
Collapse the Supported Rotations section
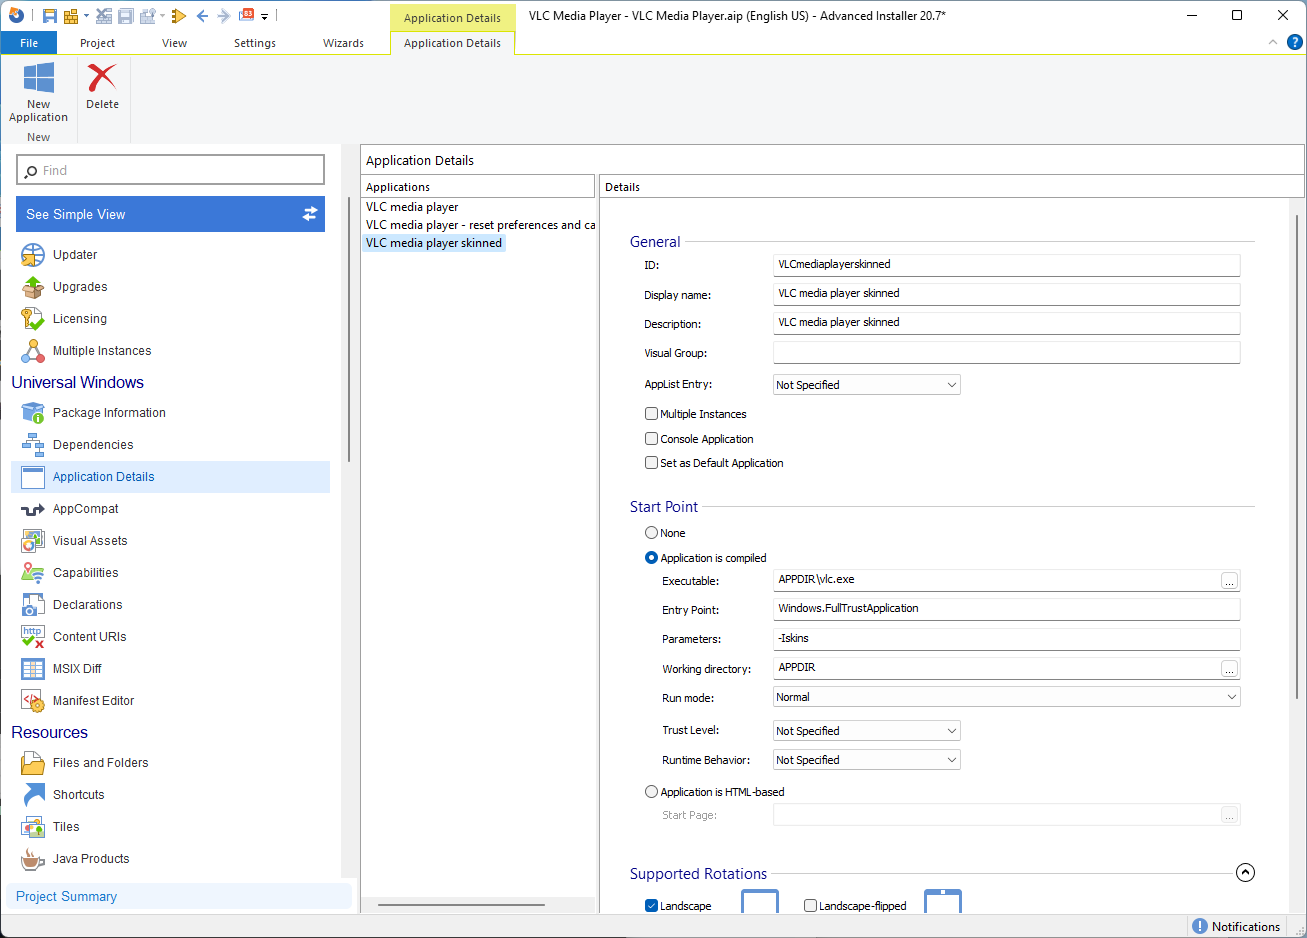tap(1245, 873)
